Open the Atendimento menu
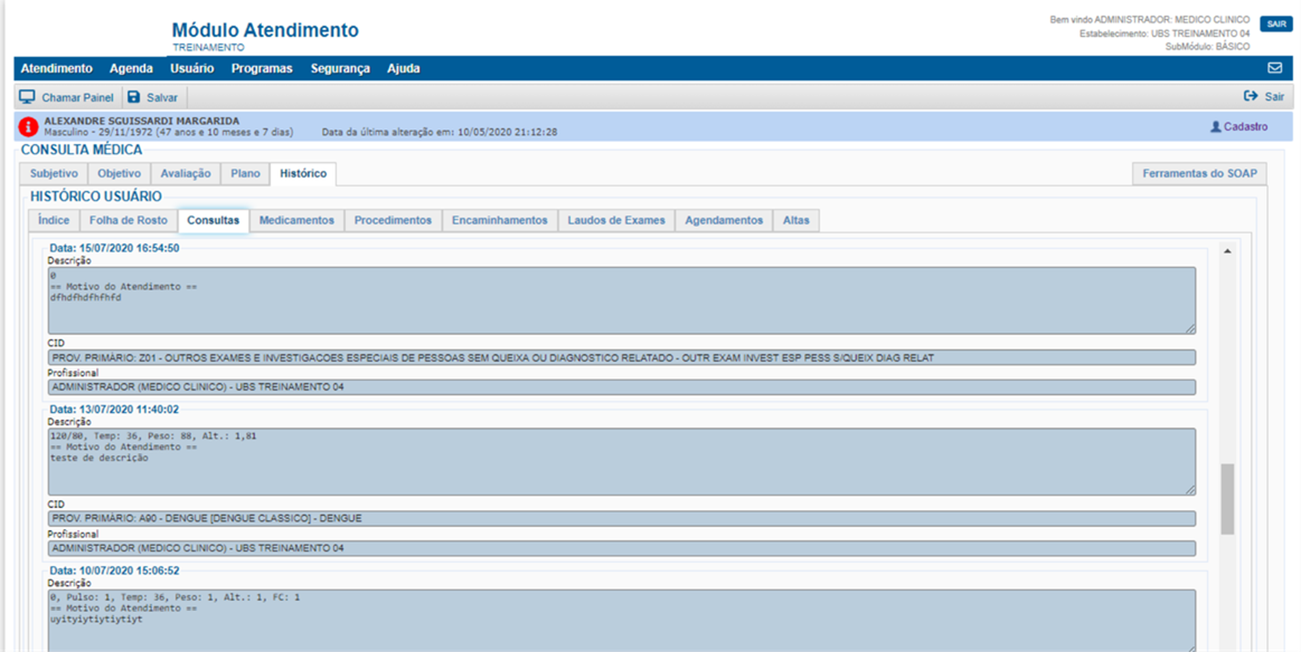This screenshot has width=1301, height=652. click(x=56, y=69)
